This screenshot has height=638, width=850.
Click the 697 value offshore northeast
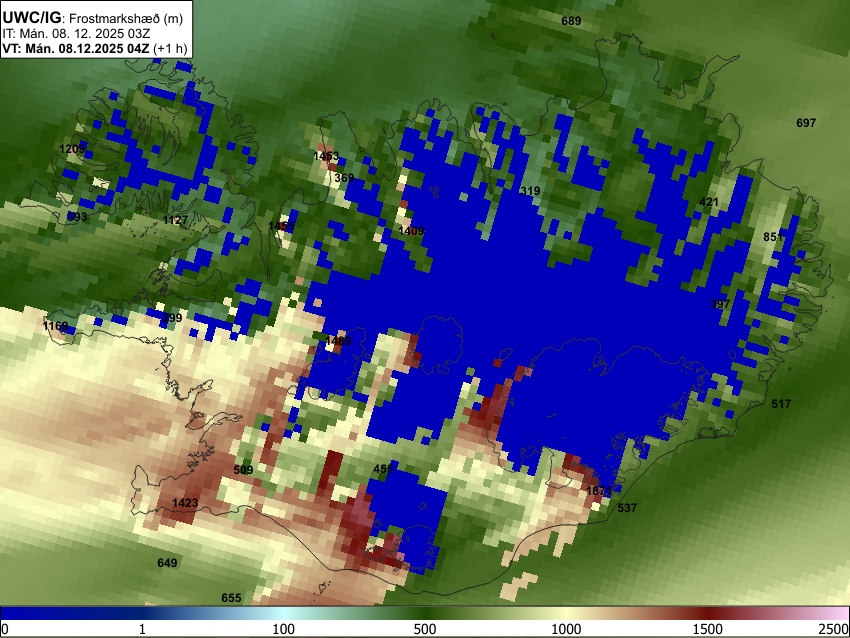coord(806,123)
